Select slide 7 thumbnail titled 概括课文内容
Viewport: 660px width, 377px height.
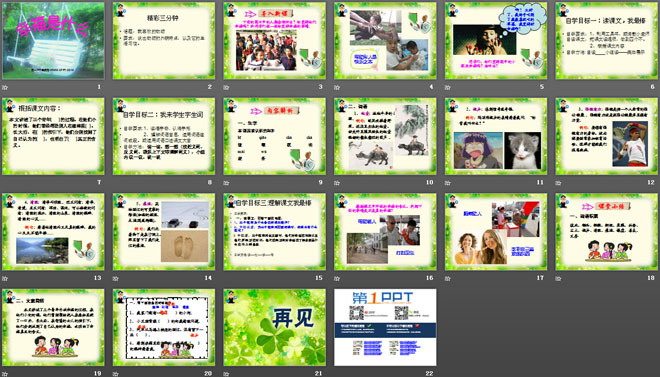coord(53,136)
